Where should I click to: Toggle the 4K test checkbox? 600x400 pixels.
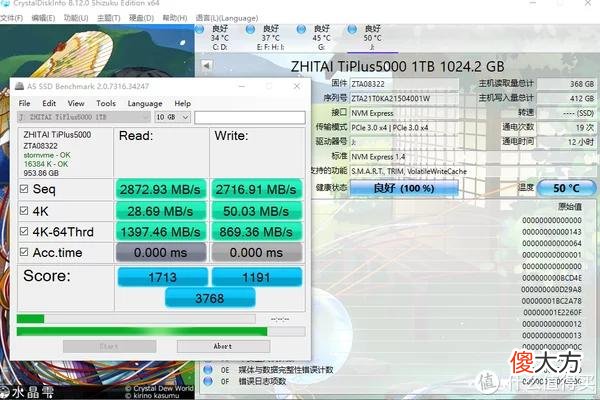tap(24, 211)
